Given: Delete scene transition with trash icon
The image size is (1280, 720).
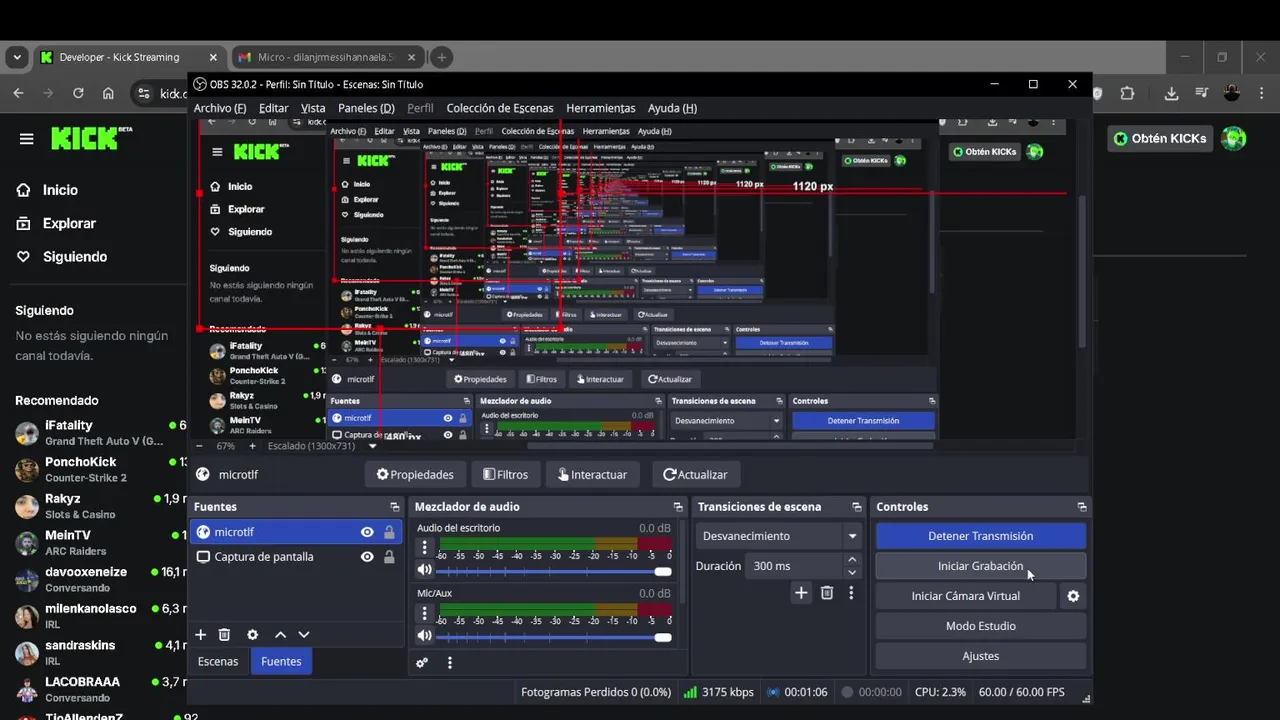Looking at the screenshot, I should click(827, 593).
